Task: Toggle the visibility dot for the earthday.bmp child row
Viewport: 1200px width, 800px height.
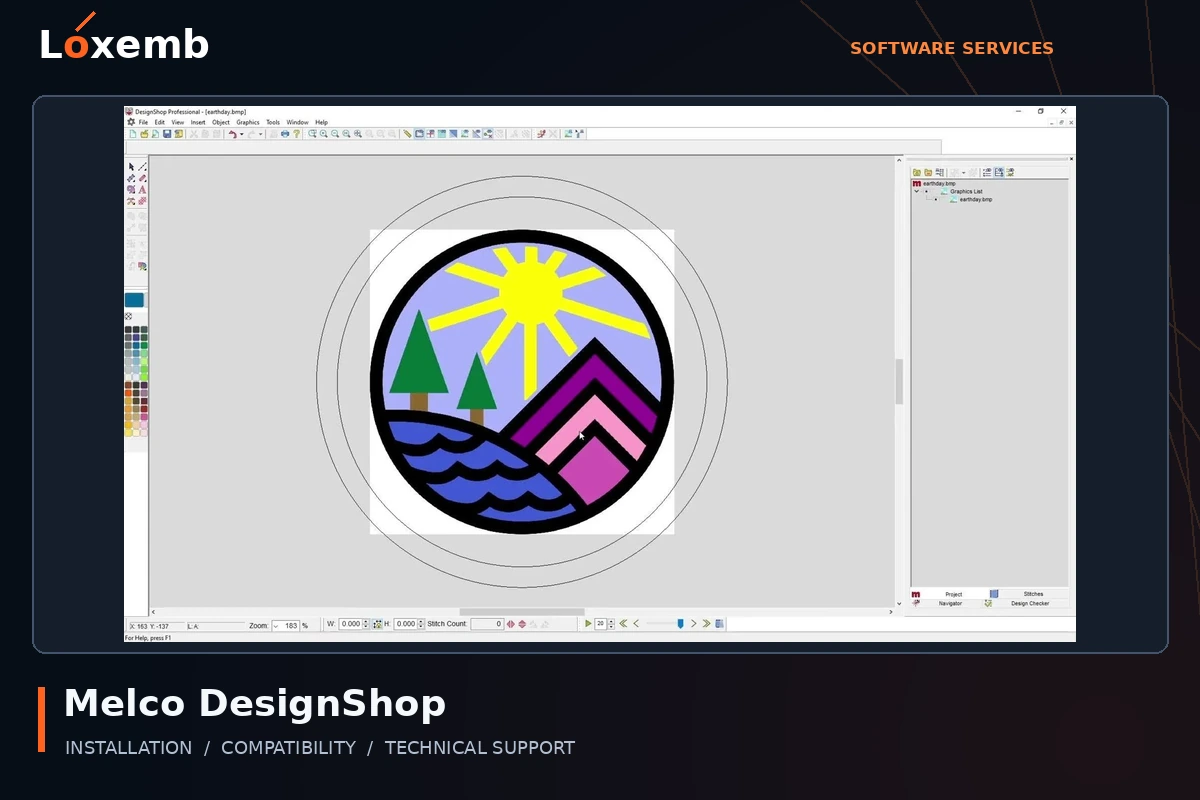Action: (936, 199)
